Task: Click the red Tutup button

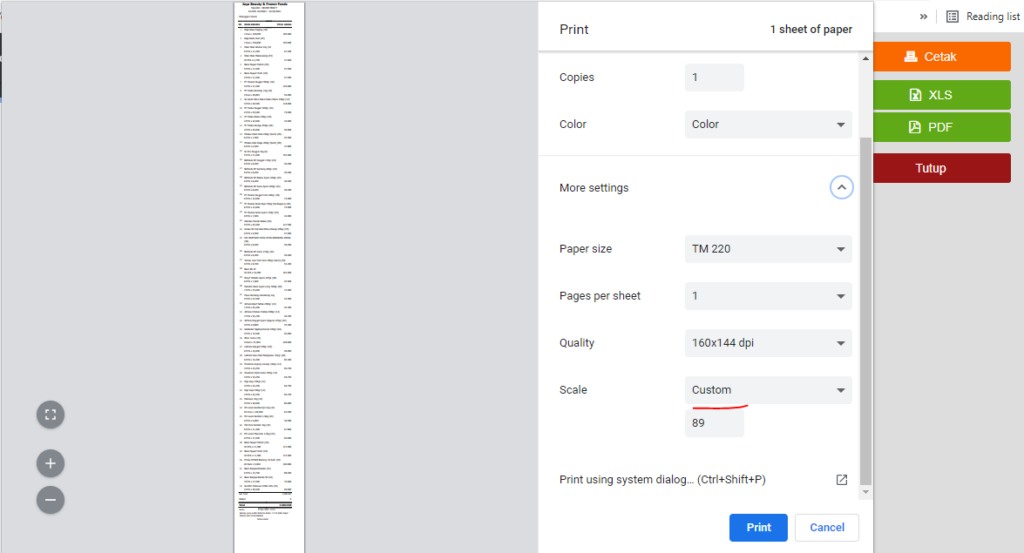Action: 942,168
